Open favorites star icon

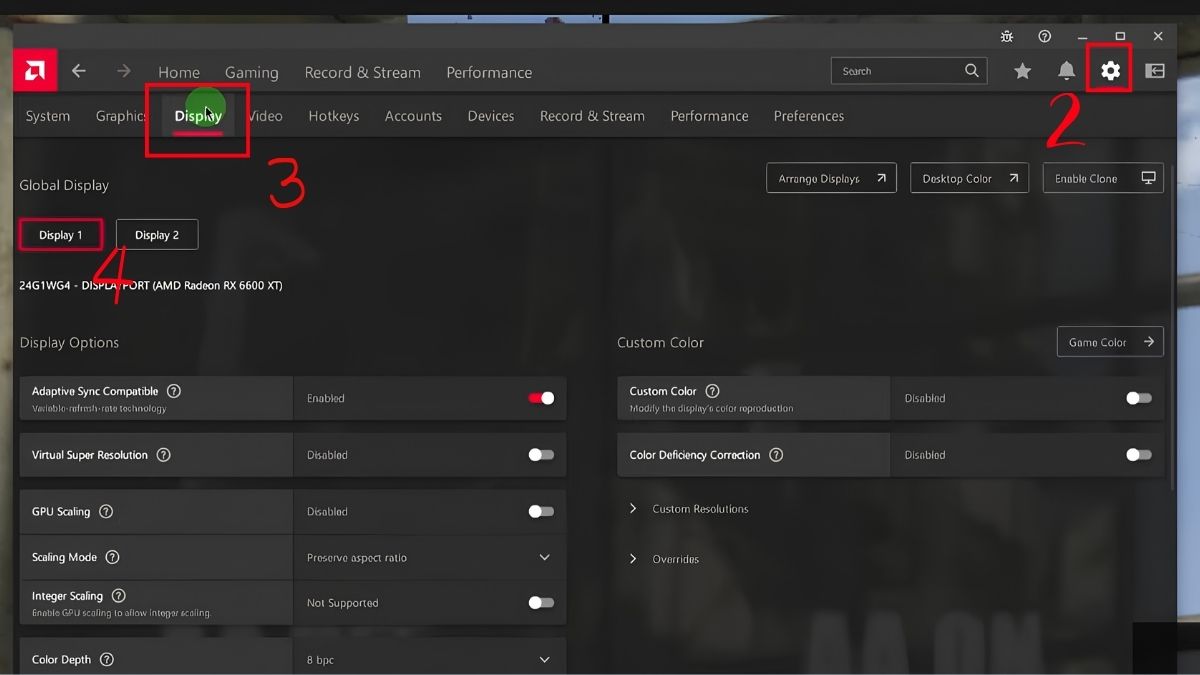pyautogui.click(x=1022, y=71)
